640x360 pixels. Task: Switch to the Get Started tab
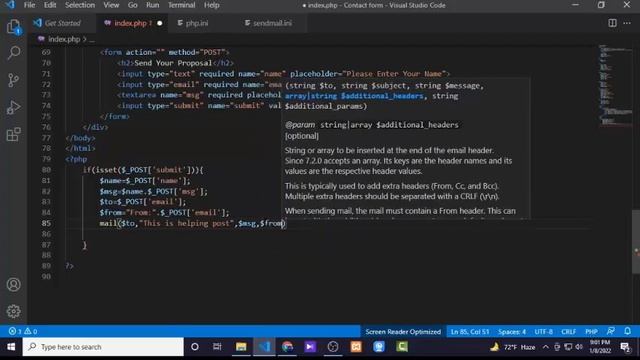[x=62, y=23]
